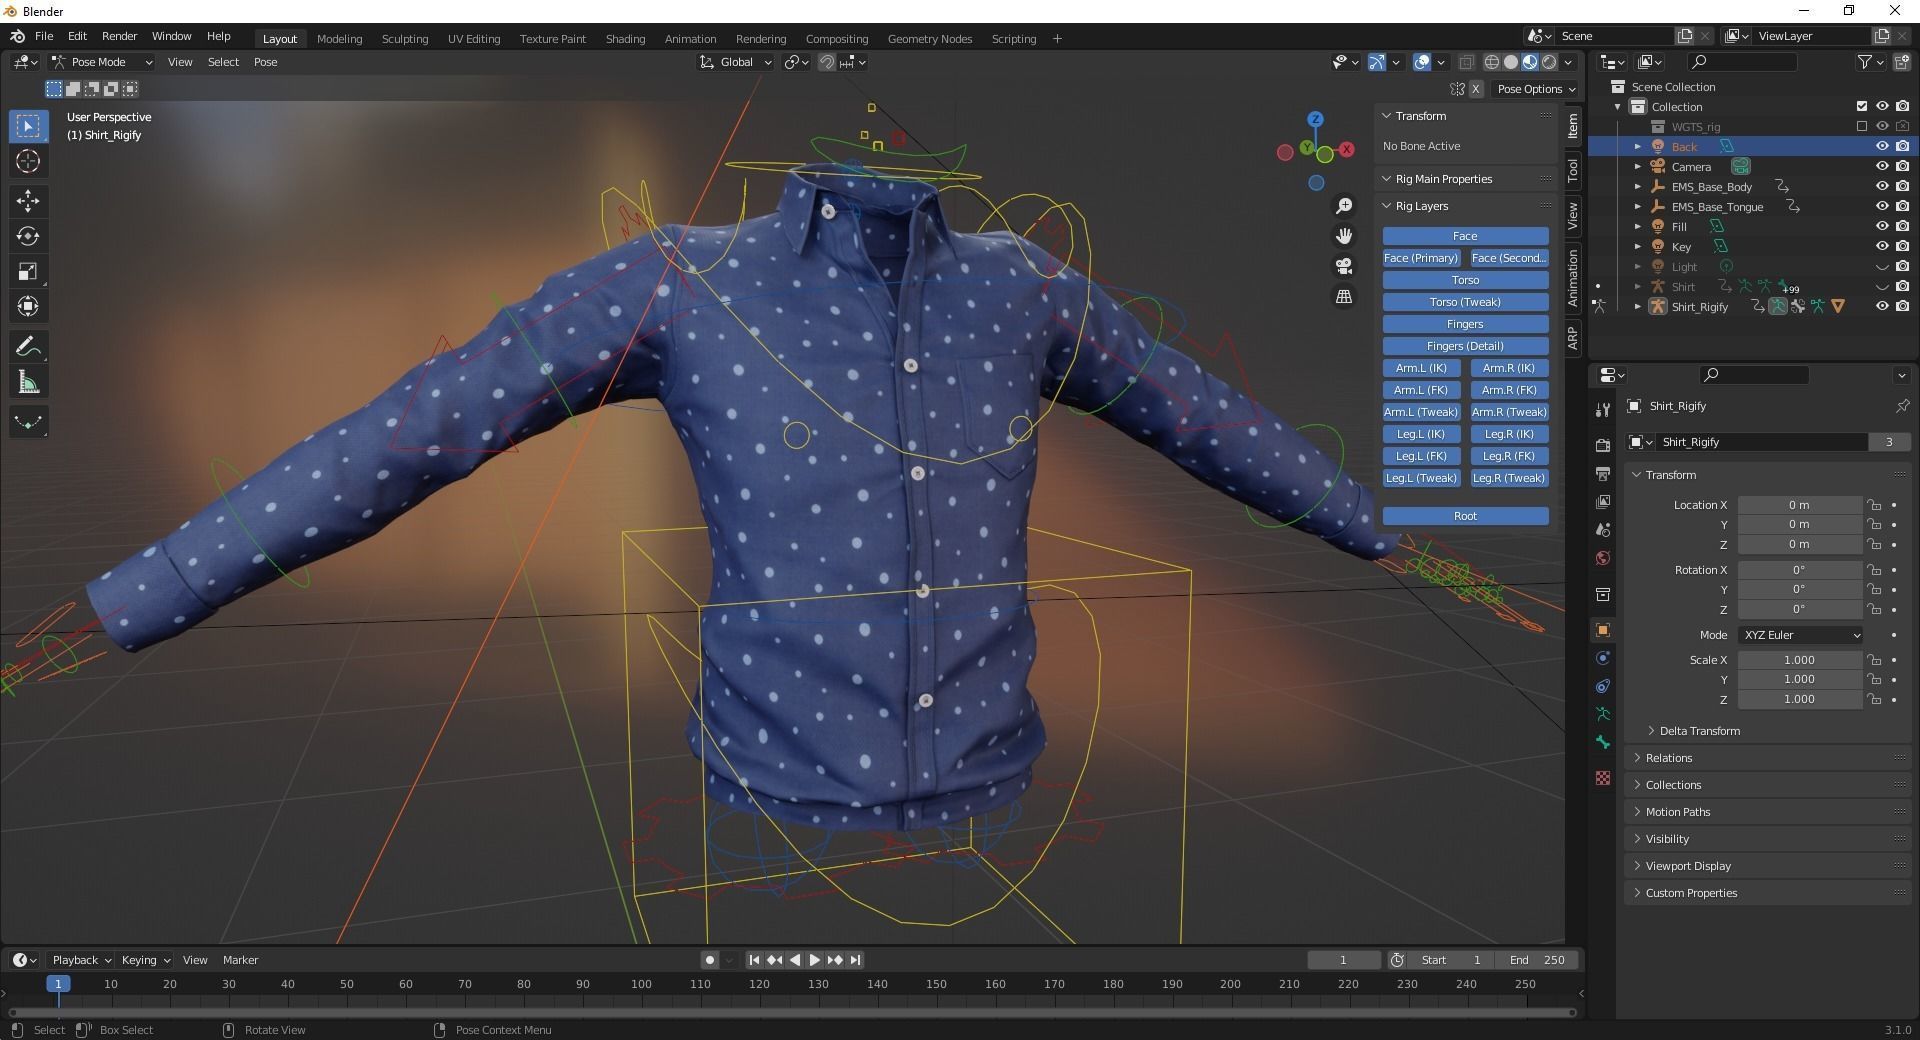Viewport: 1920px width, 1040px height.
Task: Select the Cursor tool
Action: pos(28,161)
